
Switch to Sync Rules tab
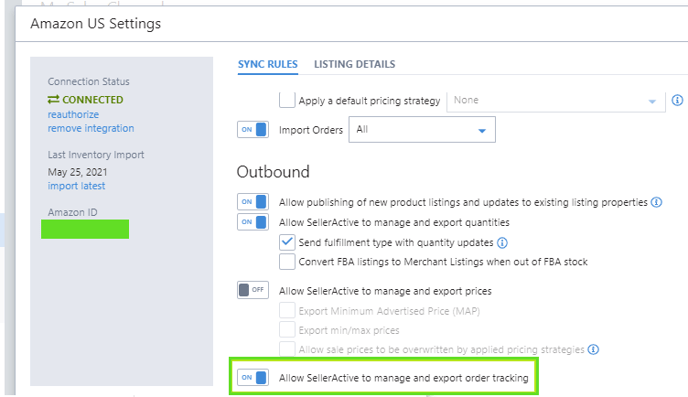pos(268,64)
